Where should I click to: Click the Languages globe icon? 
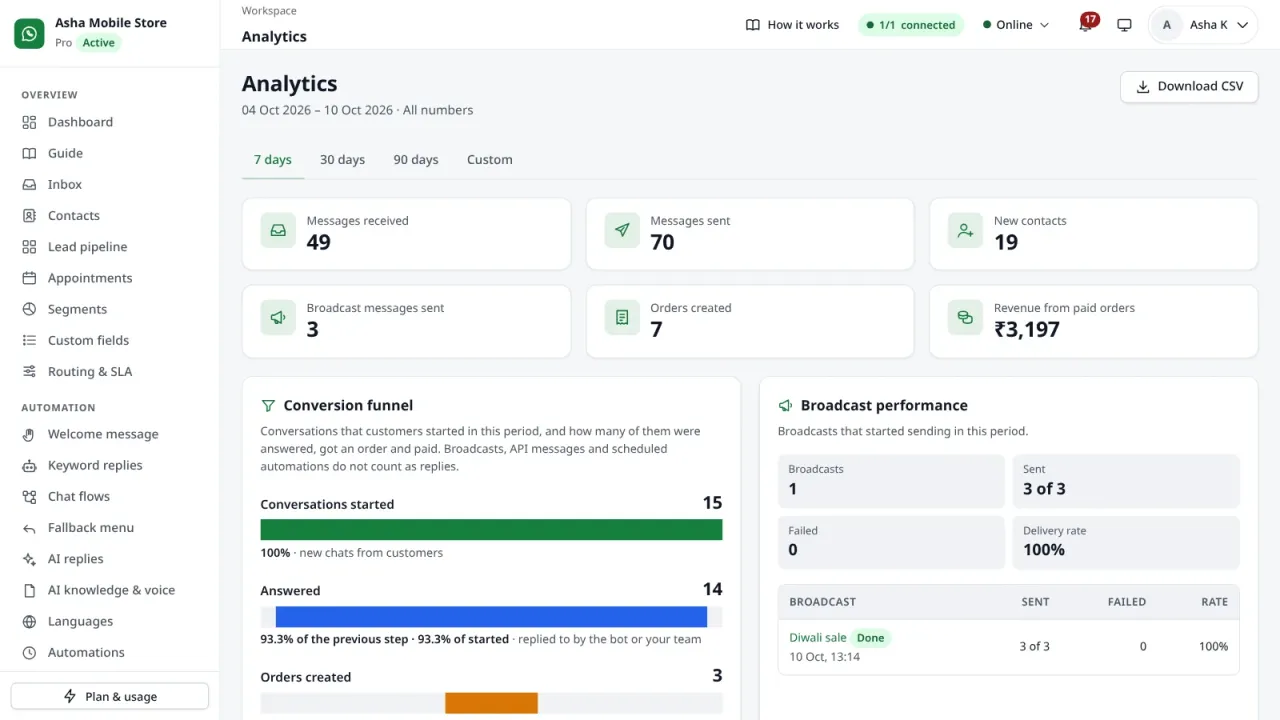pyautogui.click(x=29, y=621)
